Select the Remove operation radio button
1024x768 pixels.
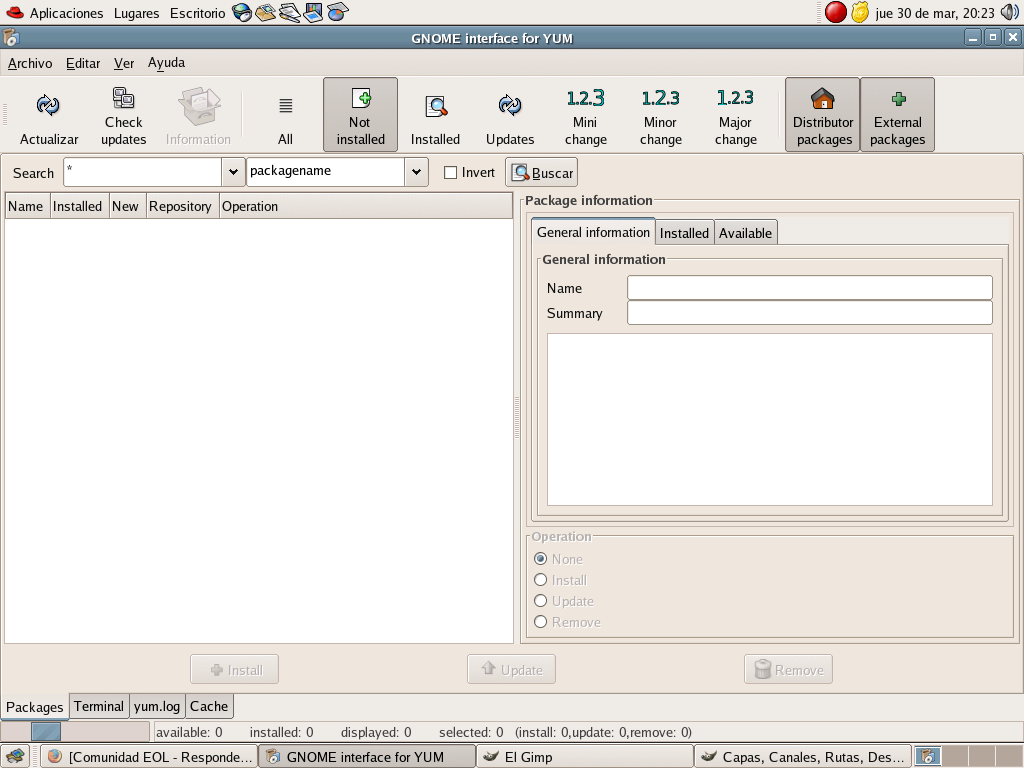click(540, 622)
